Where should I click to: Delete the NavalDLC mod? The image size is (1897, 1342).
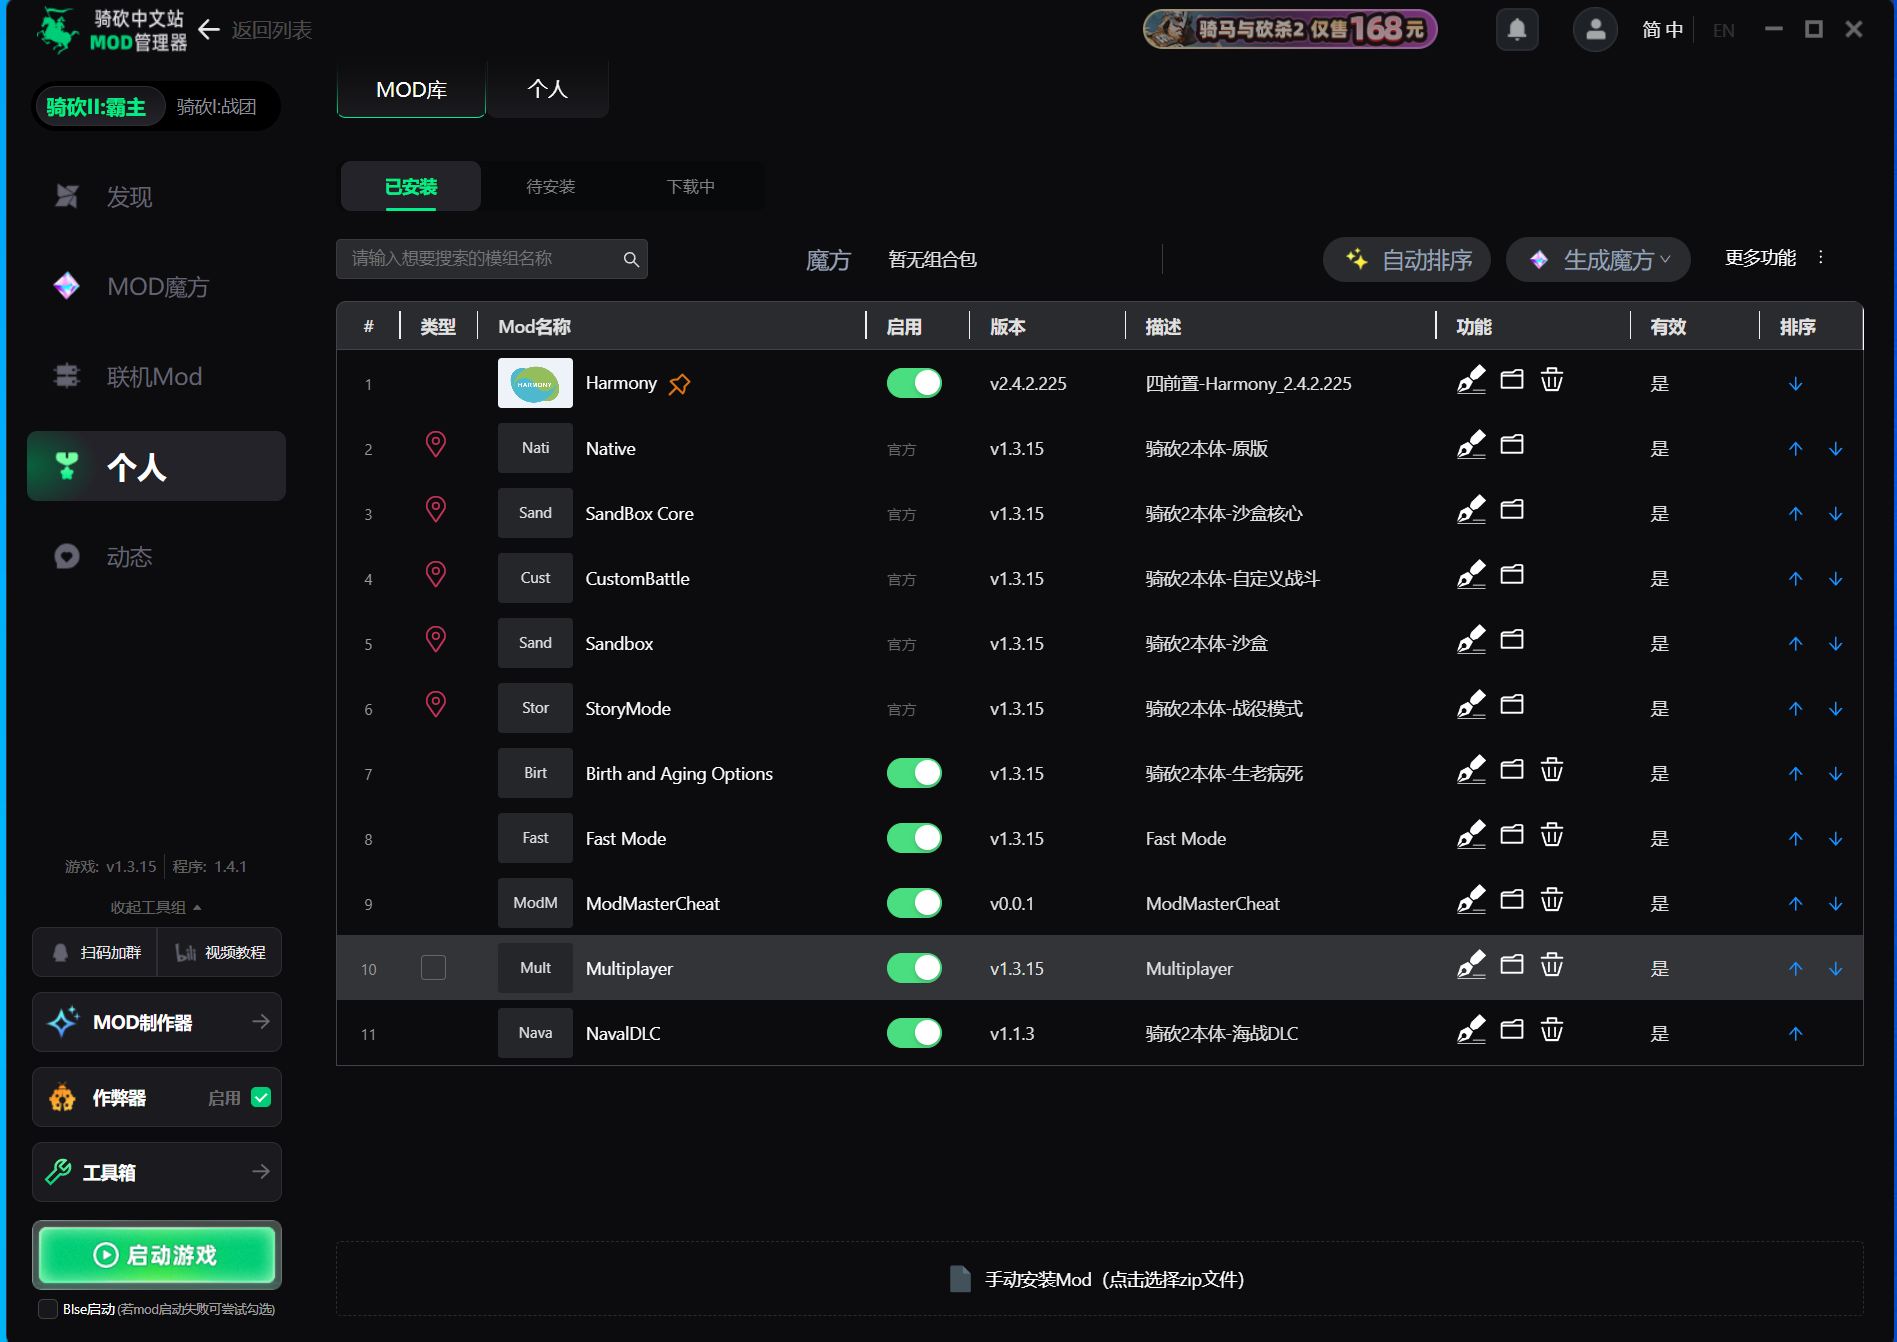point(1552,1030)
